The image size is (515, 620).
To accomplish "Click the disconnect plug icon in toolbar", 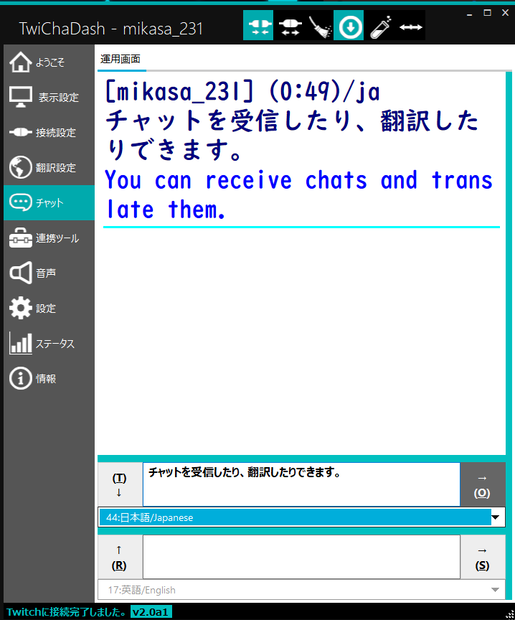I will coord(290,26).
